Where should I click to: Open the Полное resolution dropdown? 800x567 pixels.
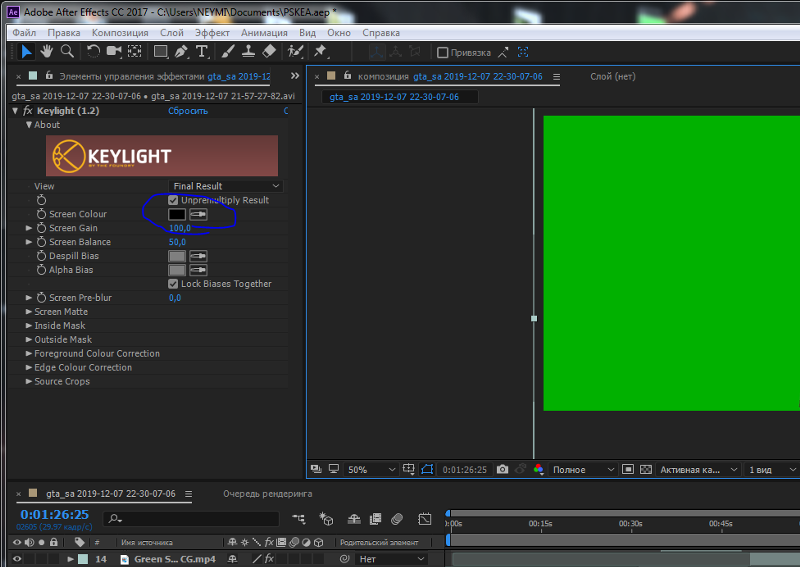pos(583,470)
